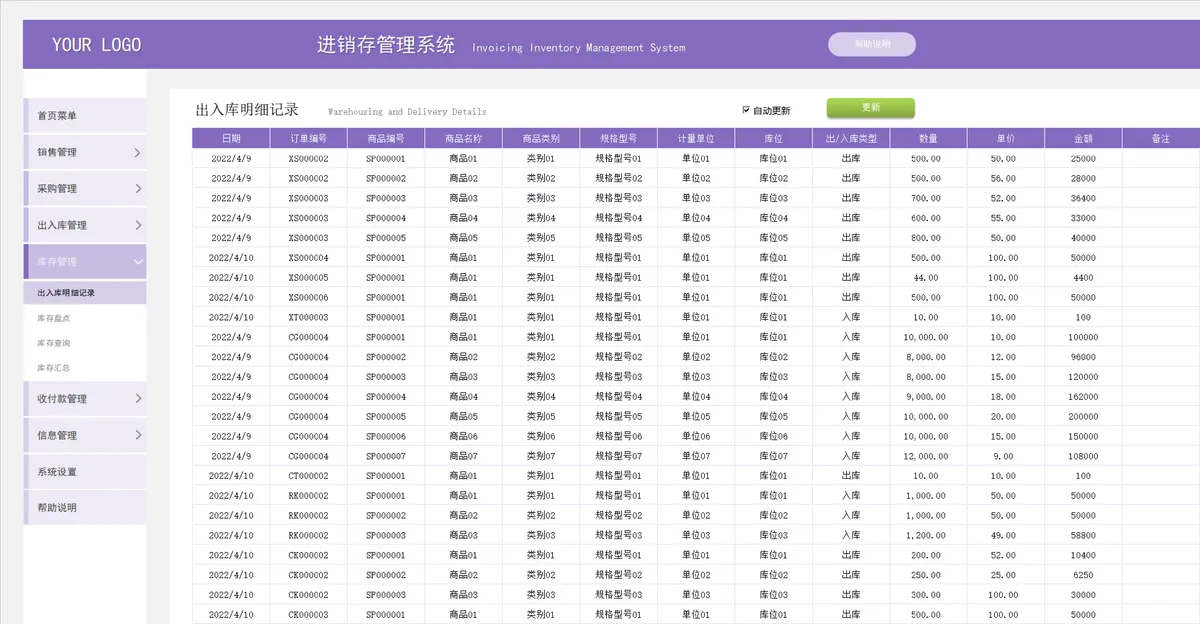Select the 规格型号06 cell
The width and height of the screenshot is (1200, 624).
point(618,437)
